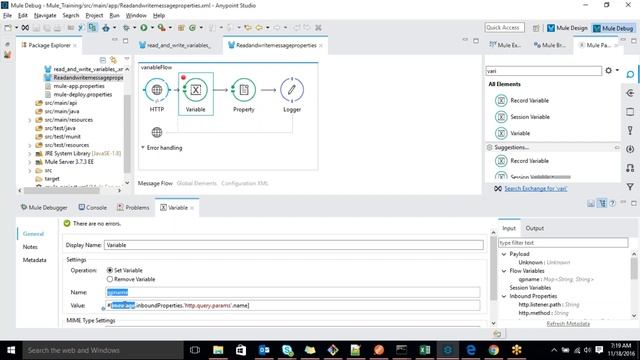Open the Window menu

[136, 16]
